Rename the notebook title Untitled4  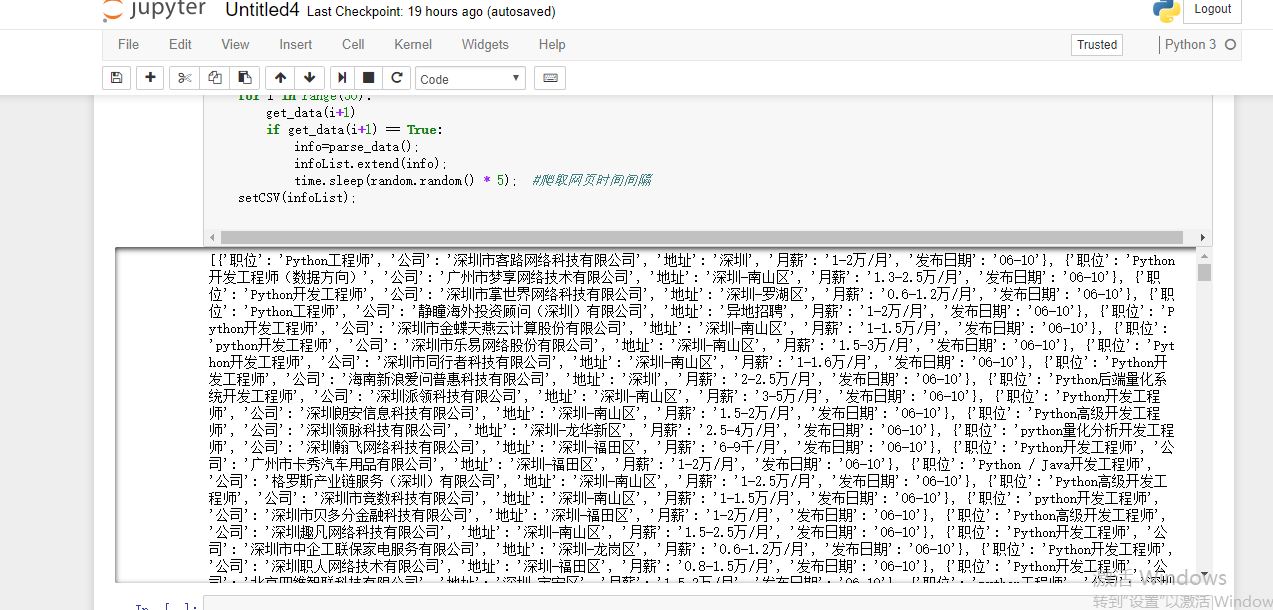pyautogui.click(x=263, y=10)
